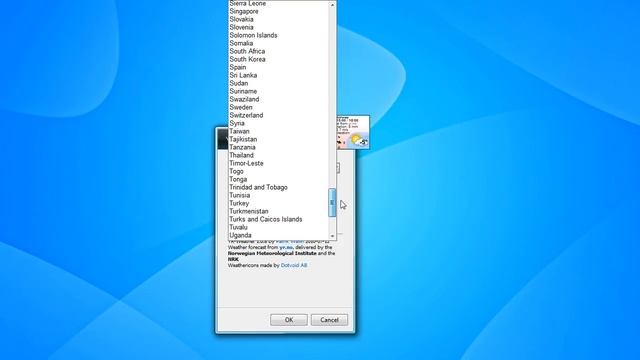Select Singapore in the dropdown list
This screenshot has height=360, width=640.
tap(278, 11)
